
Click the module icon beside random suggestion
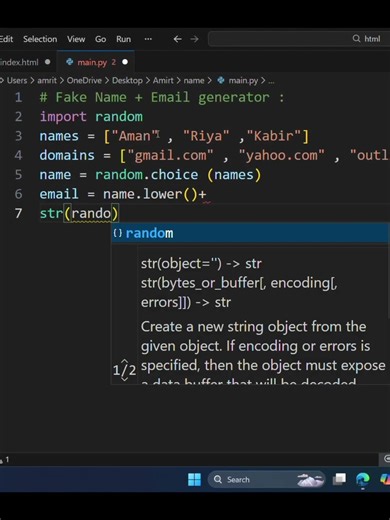point(118,233)
